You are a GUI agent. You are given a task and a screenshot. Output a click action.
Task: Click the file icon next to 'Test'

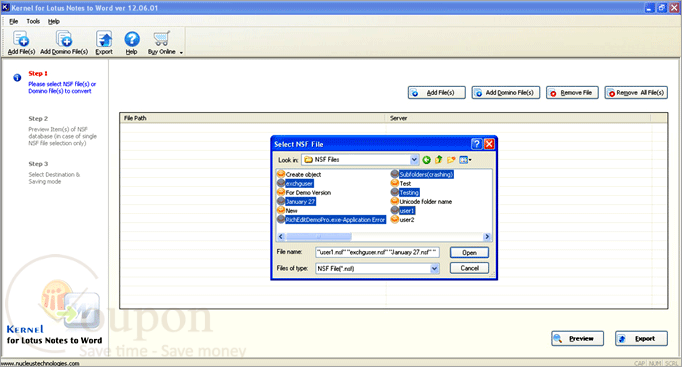394,183
